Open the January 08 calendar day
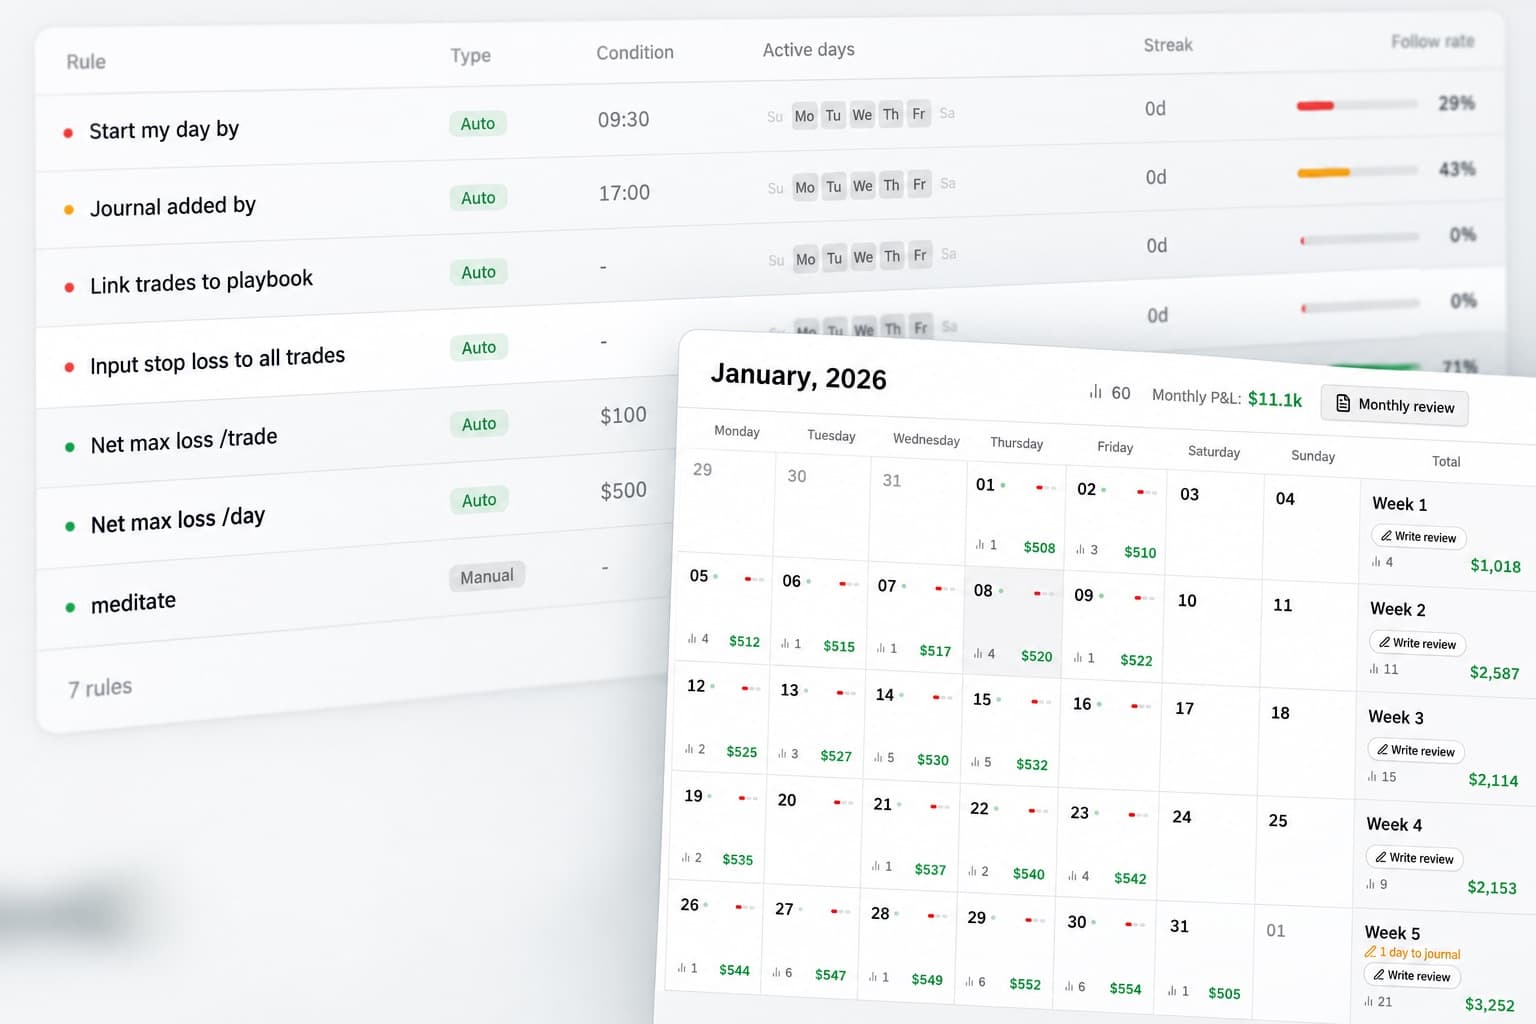 coord(1012,624)
